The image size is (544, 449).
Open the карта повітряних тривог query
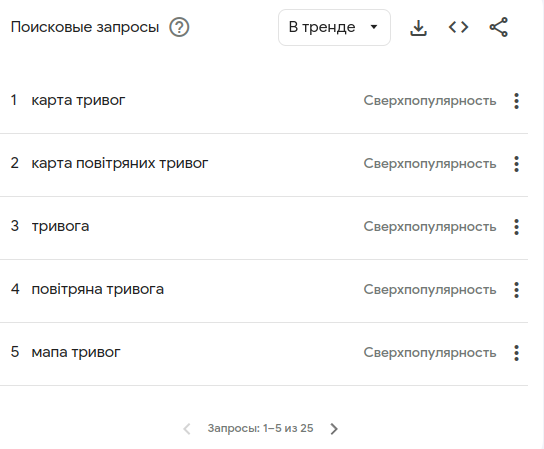[x=120, y=163]
